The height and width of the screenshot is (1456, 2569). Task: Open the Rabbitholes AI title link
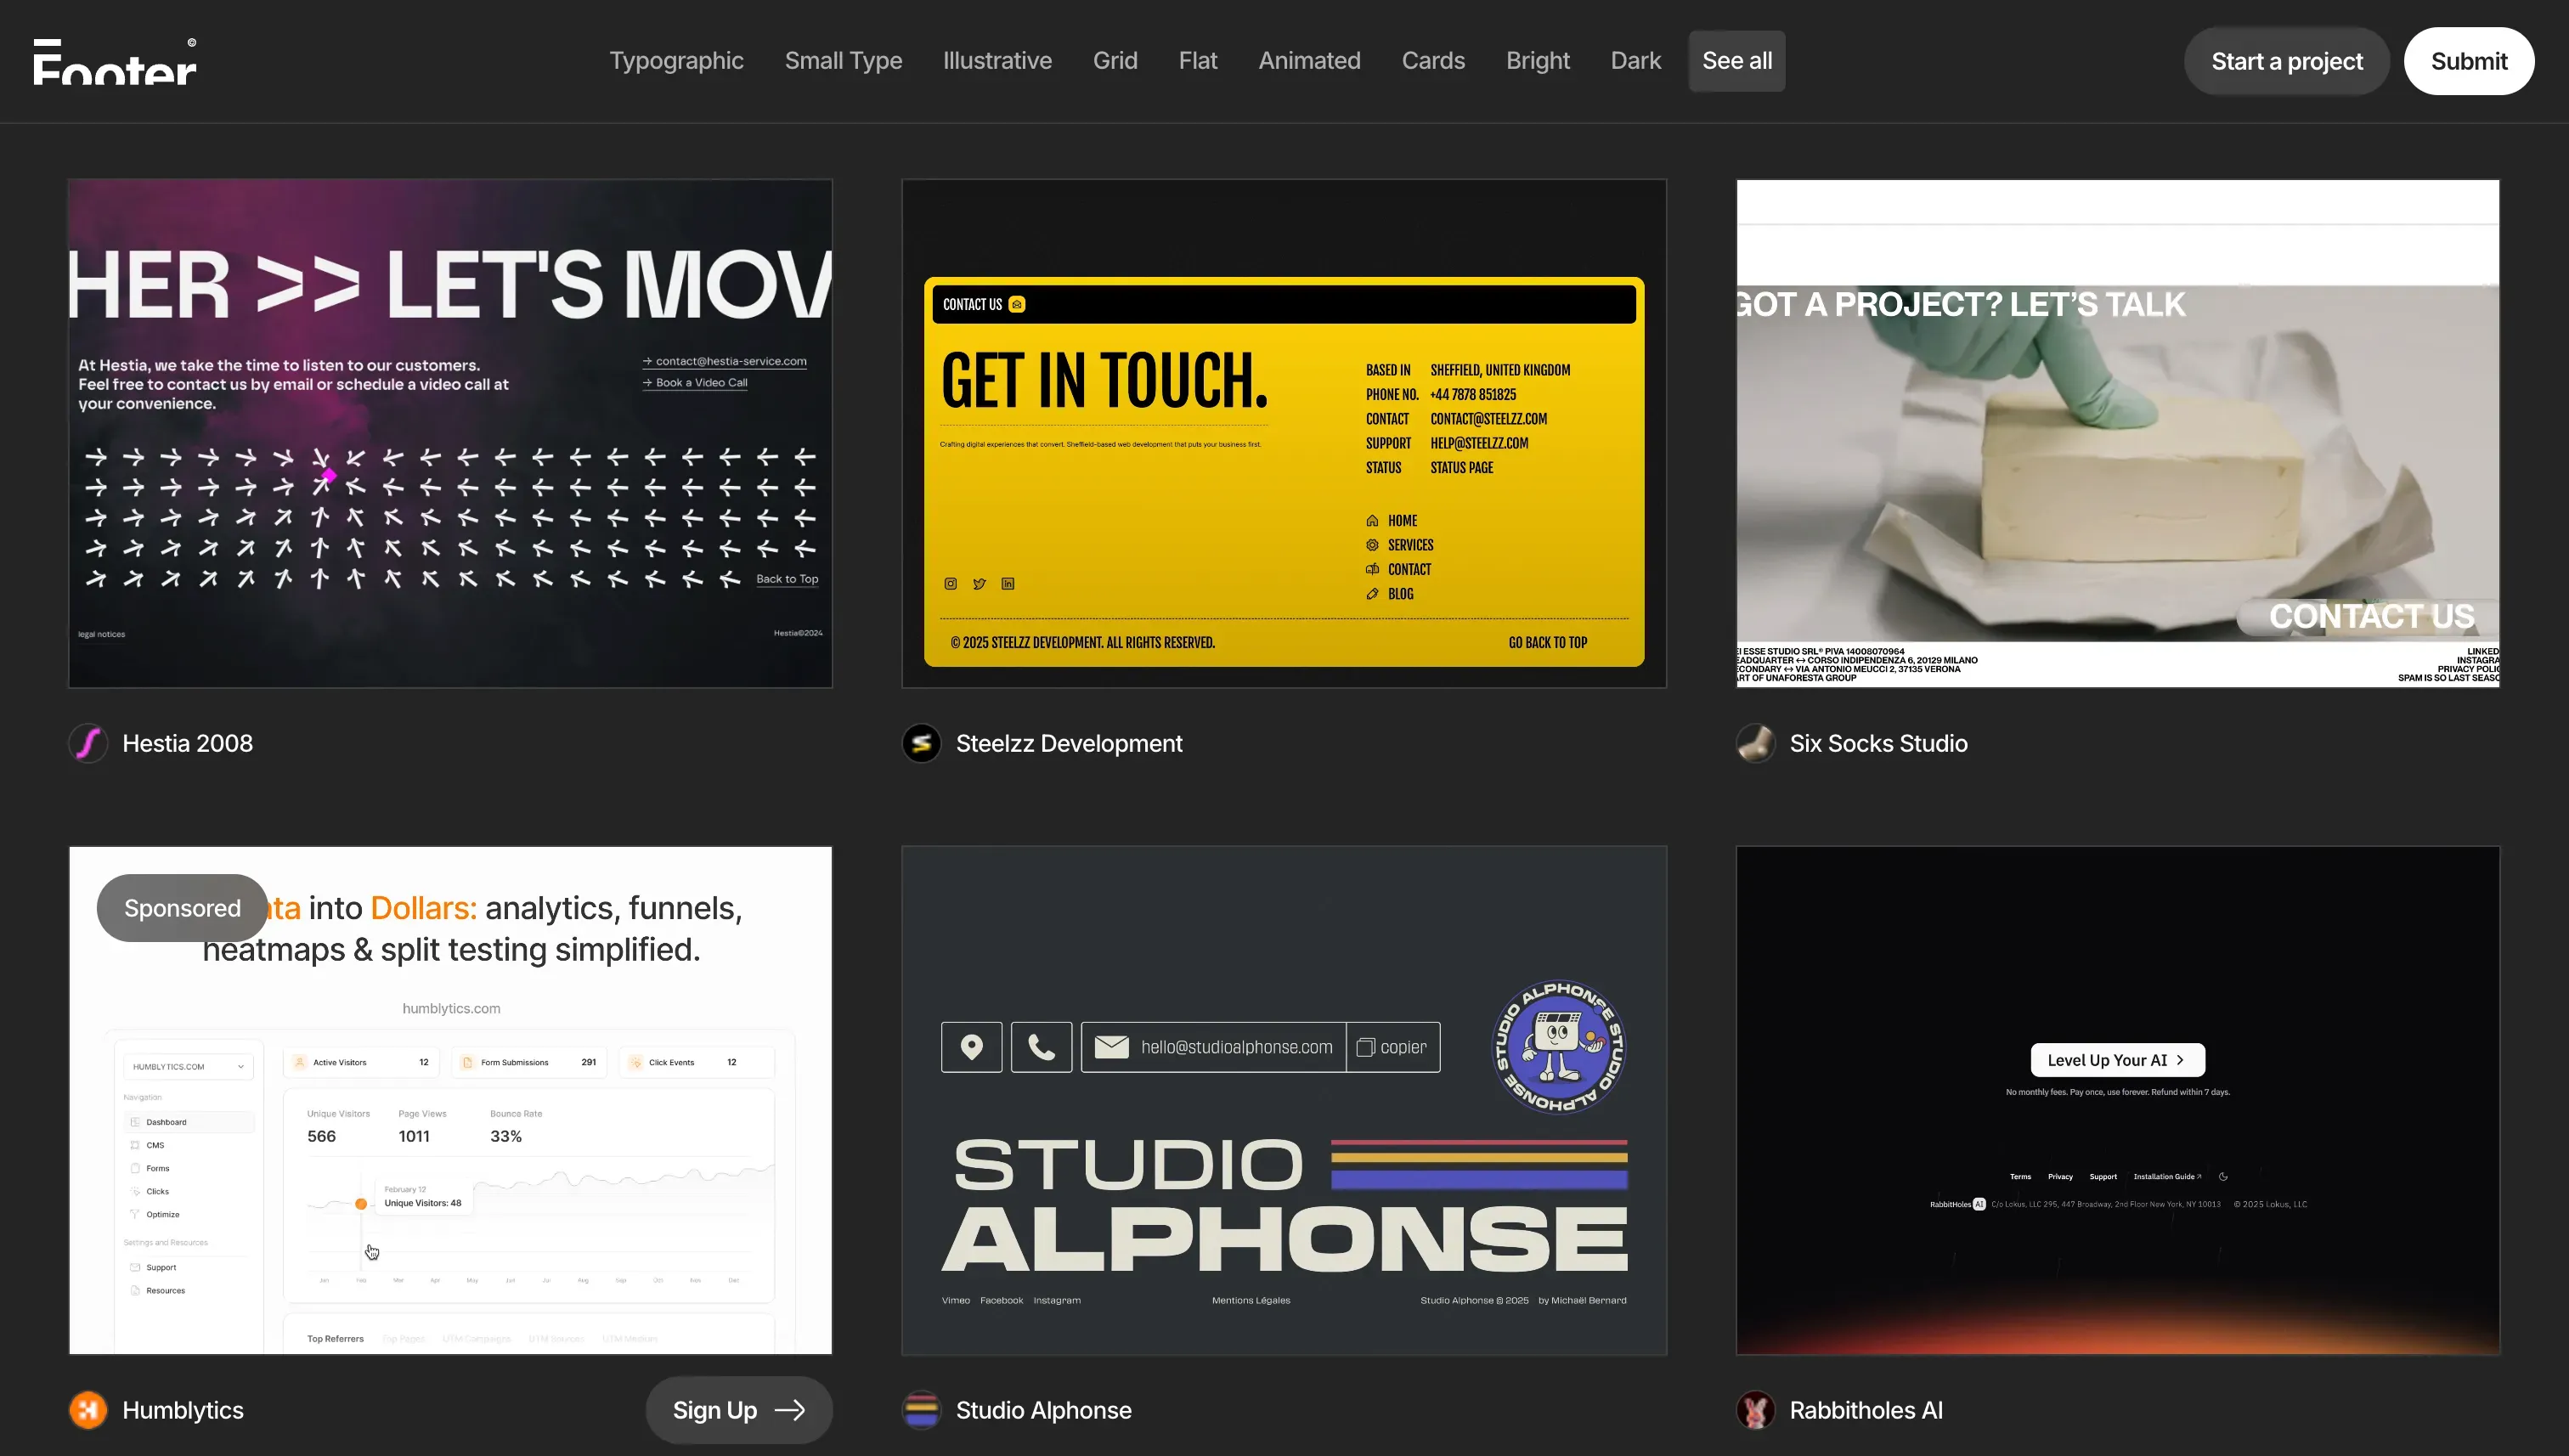click(1865, 1410)
